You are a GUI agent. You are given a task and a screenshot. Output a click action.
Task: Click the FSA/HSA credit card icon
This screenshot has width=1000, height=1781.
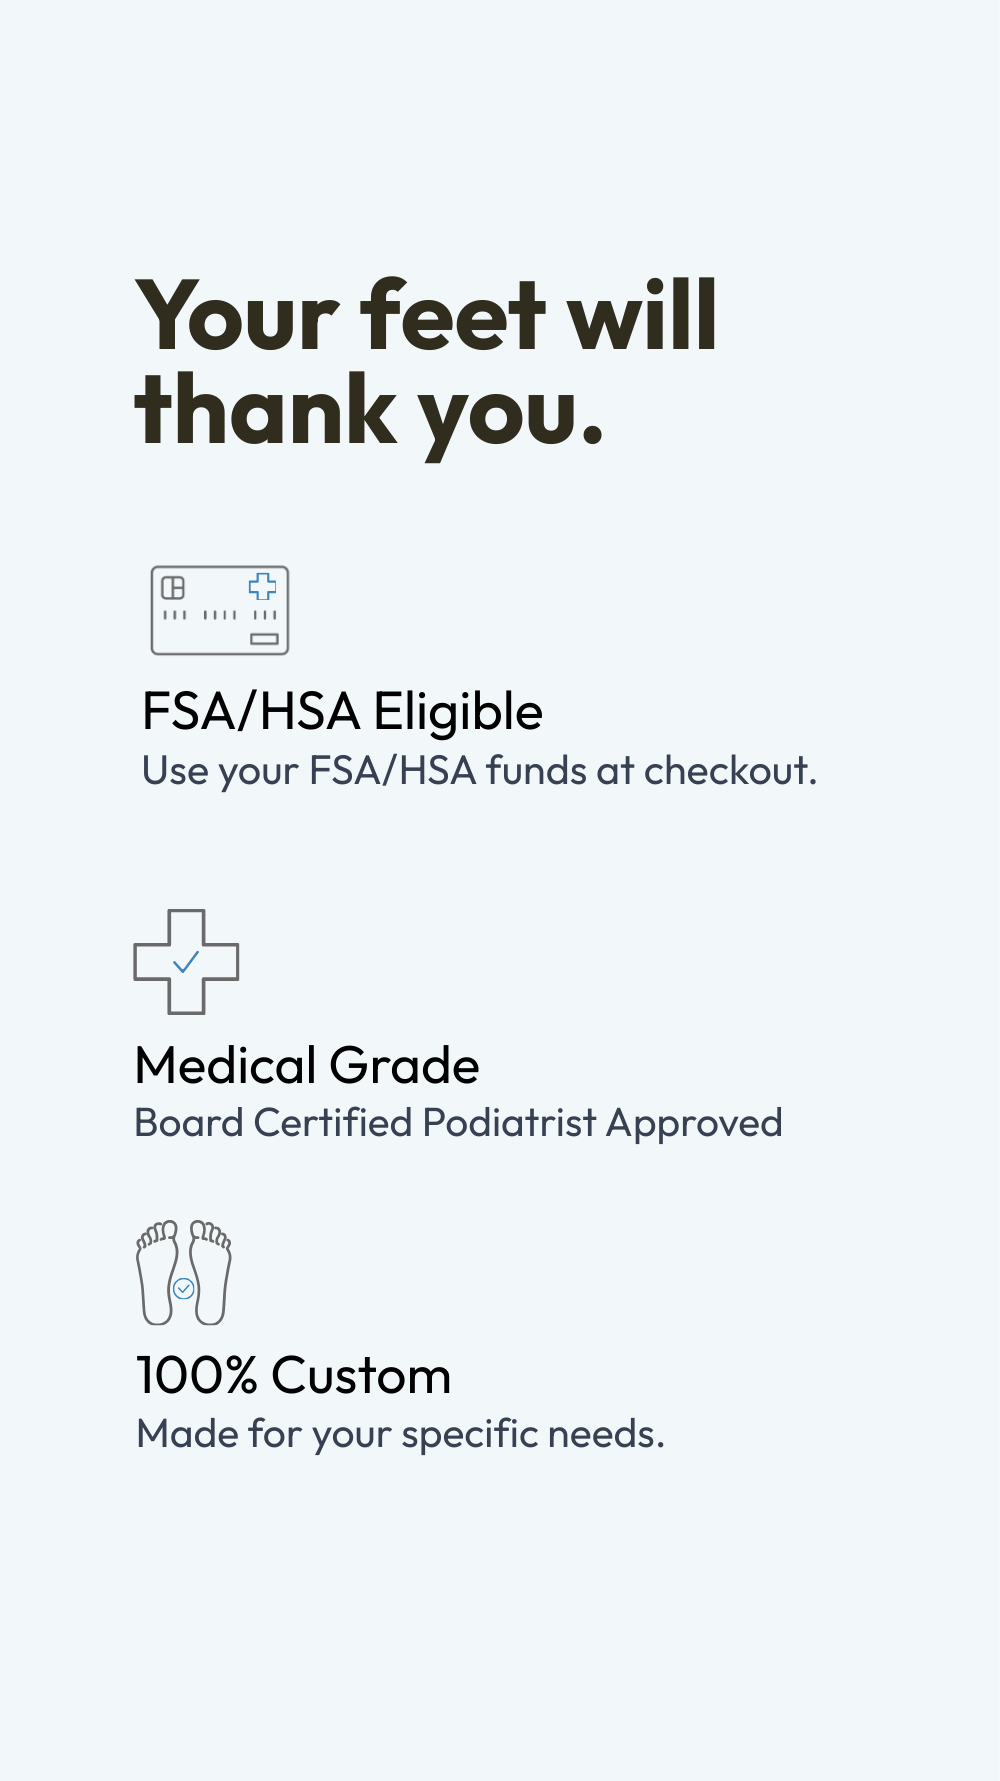tap(220, 610)
